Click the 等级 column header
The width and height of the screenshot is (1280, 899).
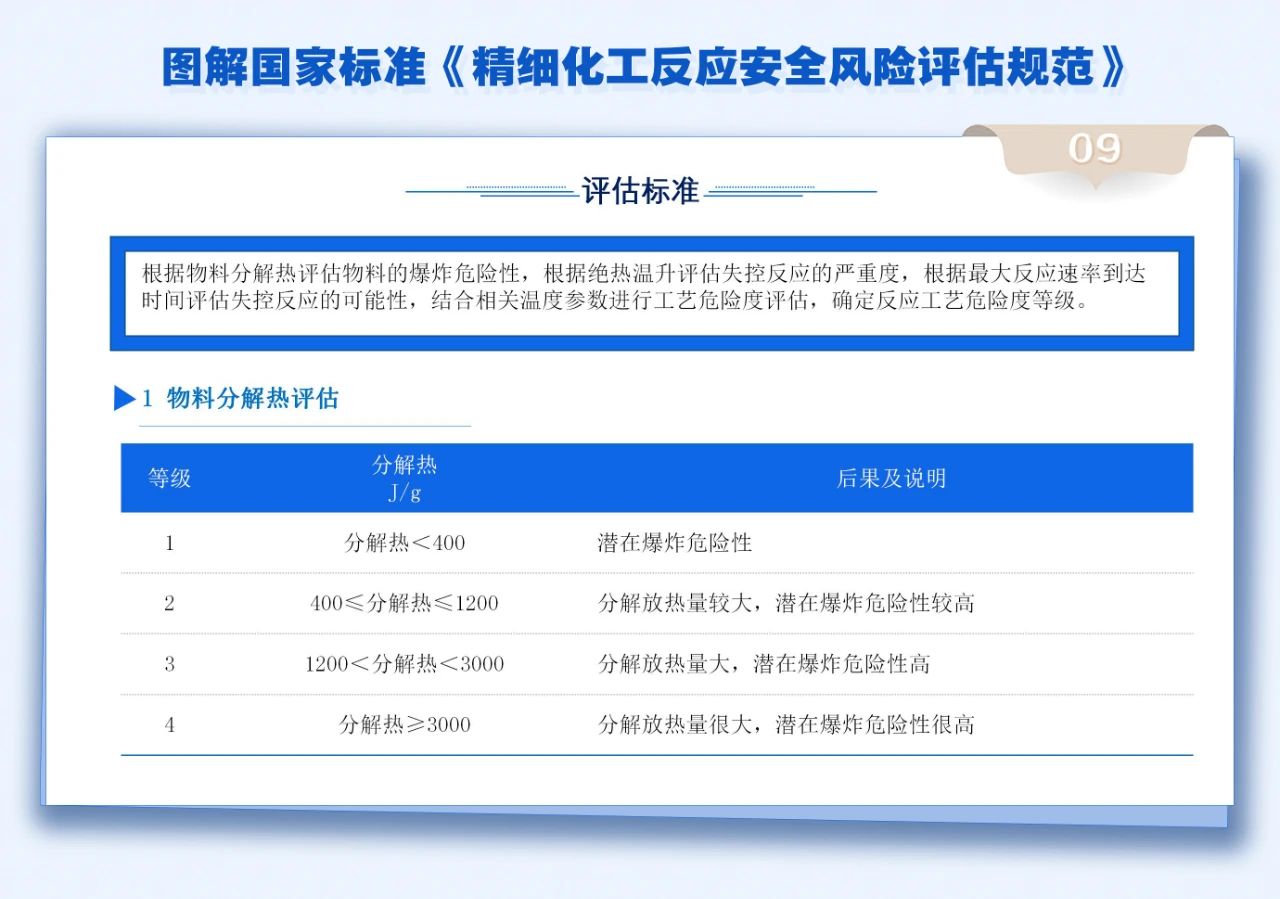click(169, 478)
